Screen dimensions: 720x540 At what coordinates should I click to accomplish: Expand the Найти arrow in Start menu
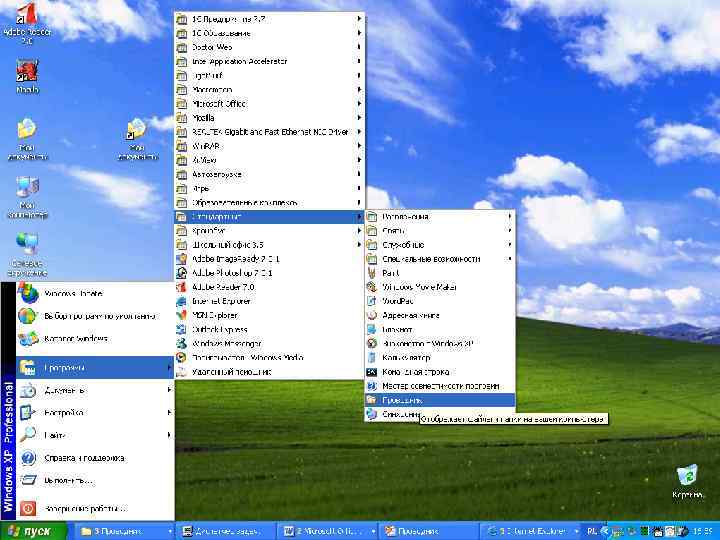169,435
